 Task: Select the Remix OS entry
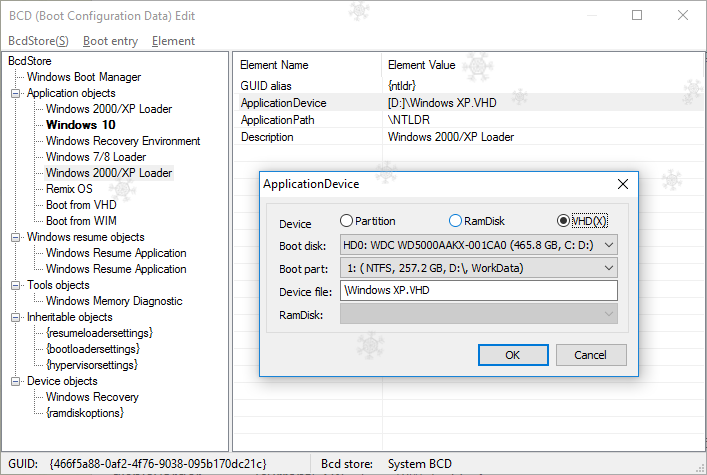pos(69,189)
